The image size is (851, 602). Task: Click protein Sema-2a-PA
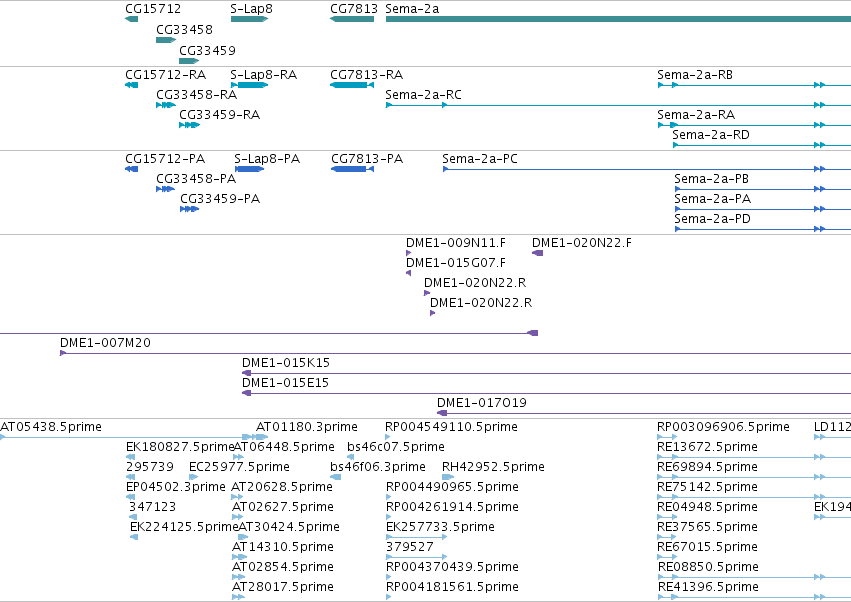tap(713, 199)
